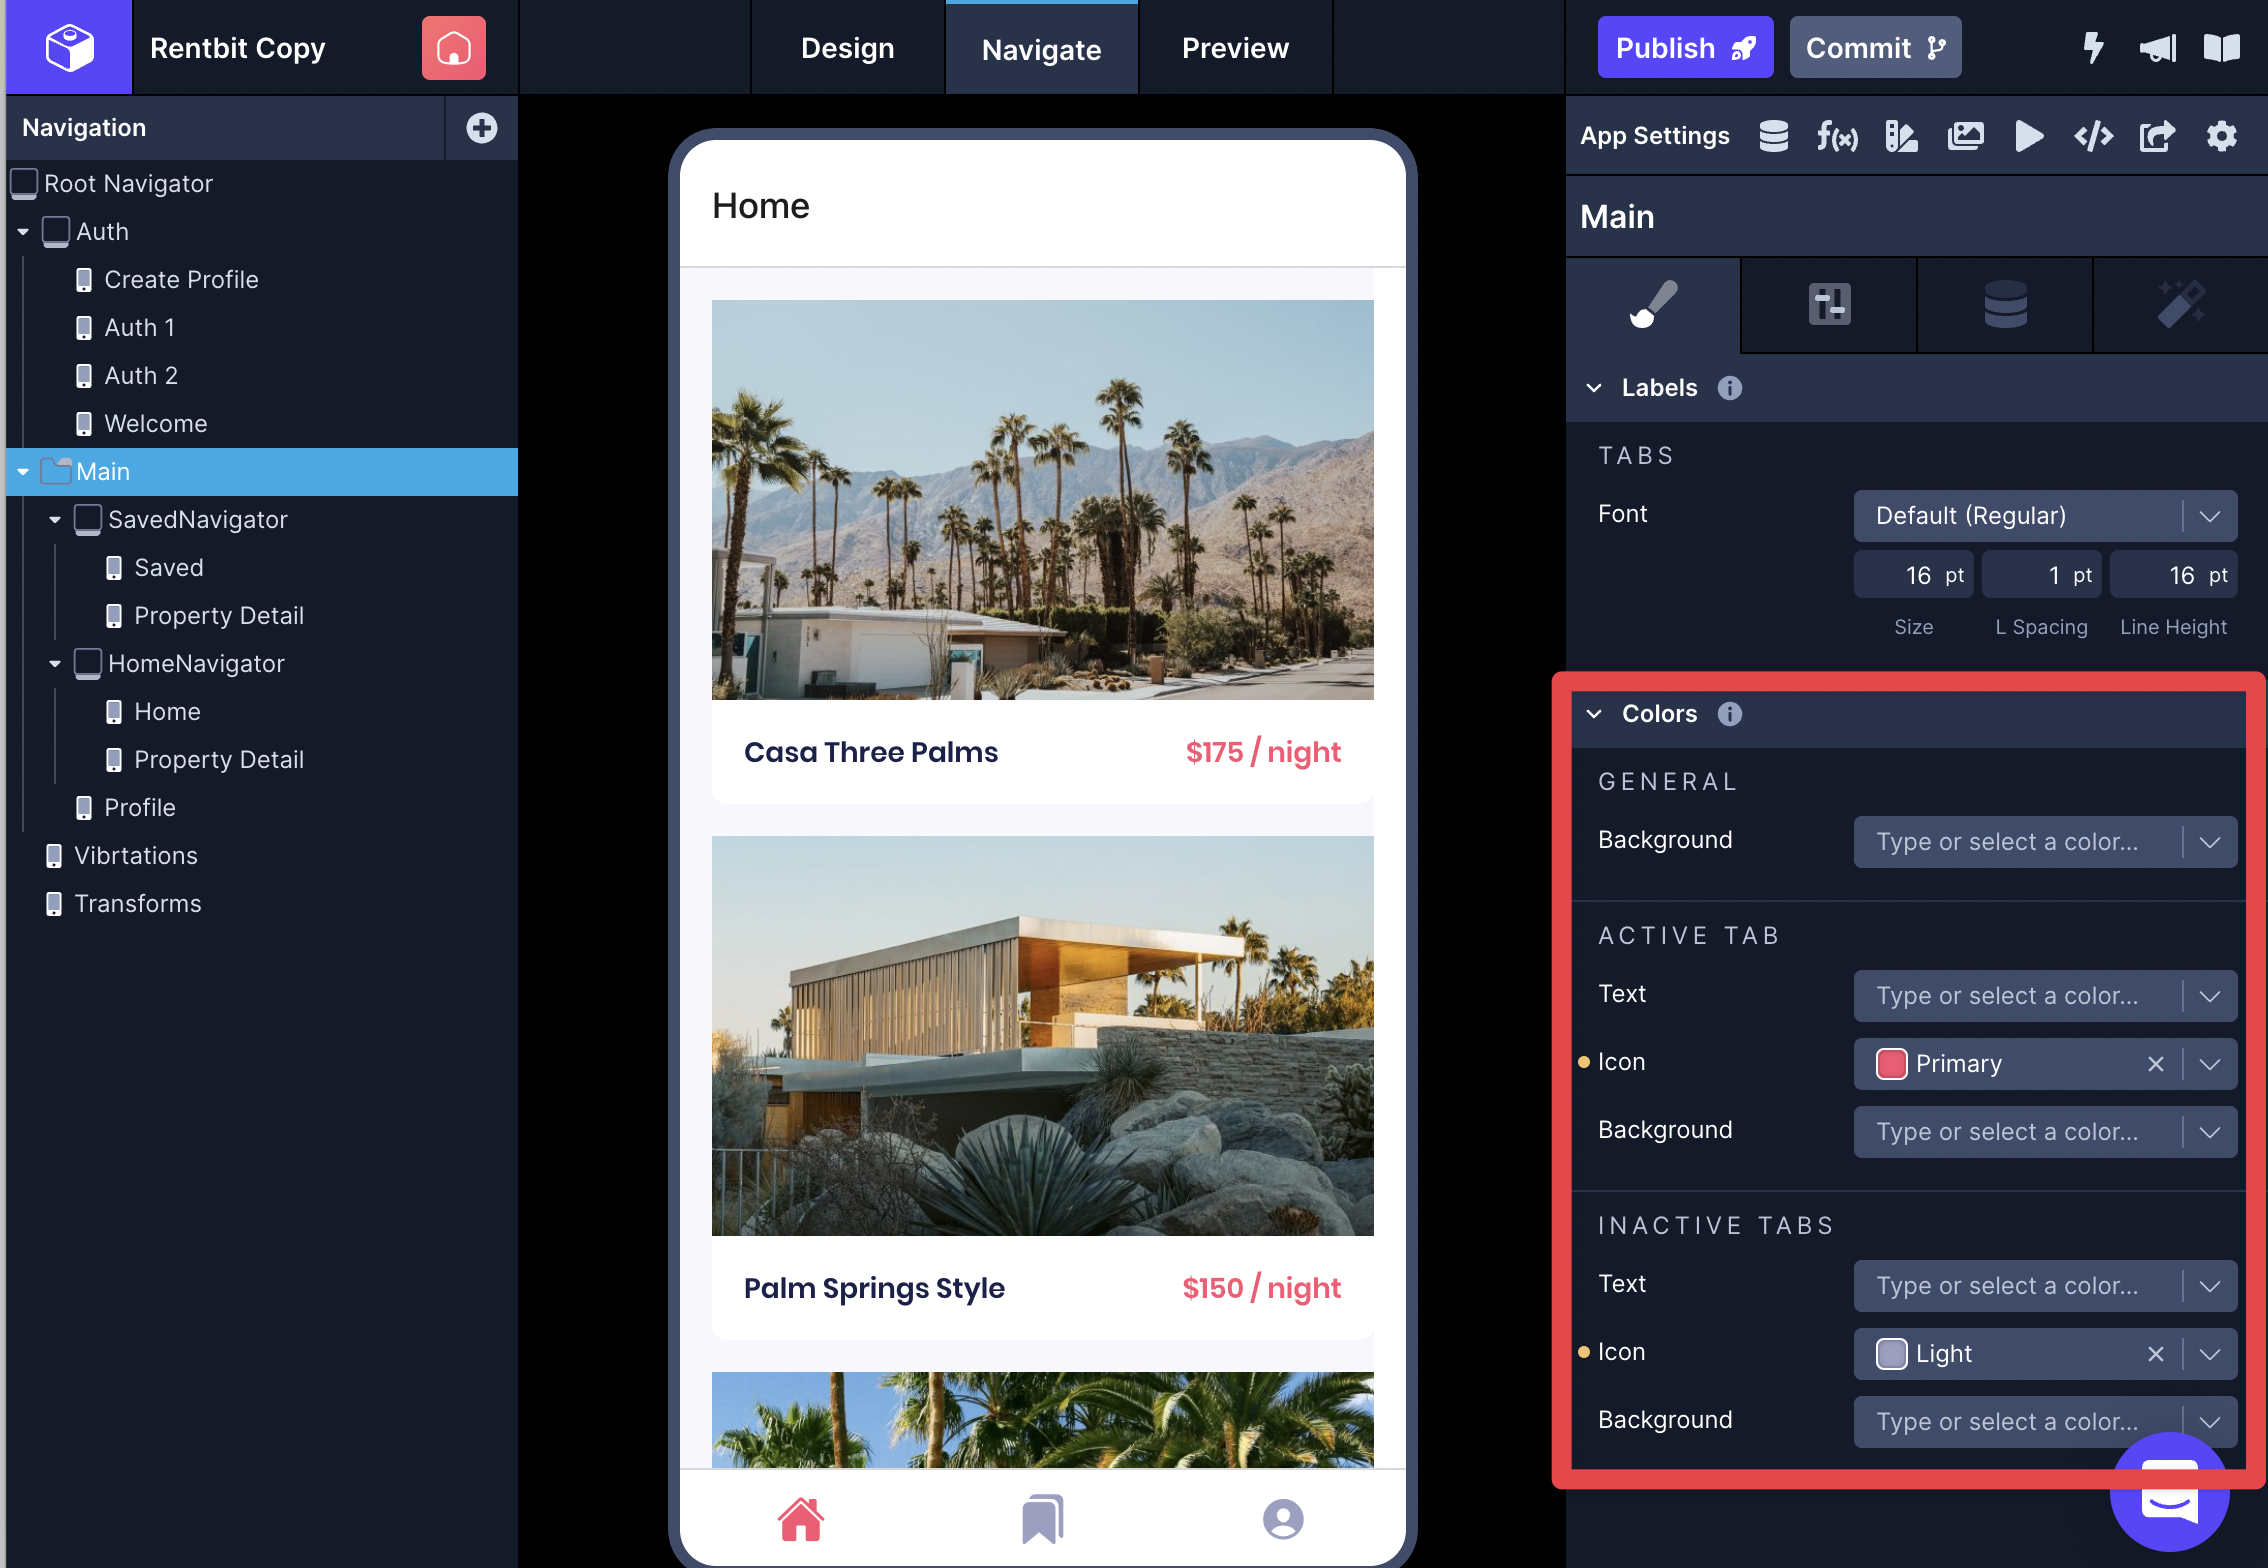Click the lightning bolt icon in header

click(x=2093, y=48)
